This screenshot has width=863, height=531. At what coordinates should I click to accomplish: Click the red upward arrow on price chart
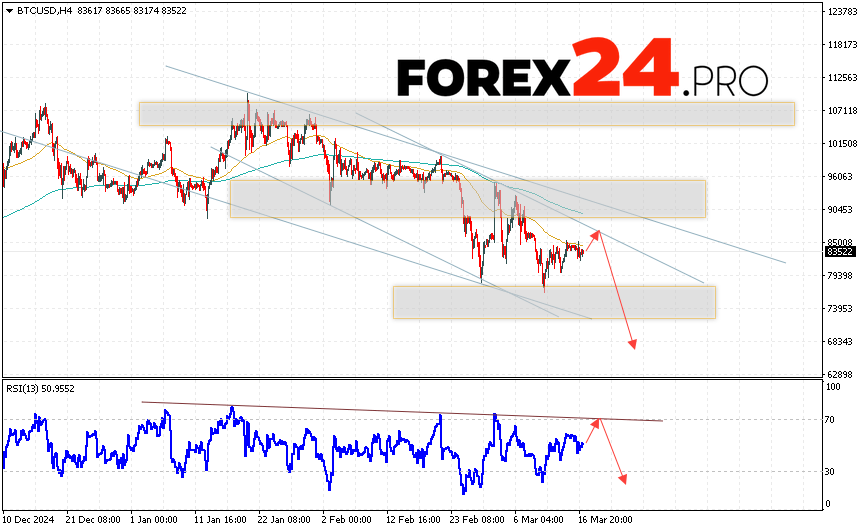[x=590, y=240]
